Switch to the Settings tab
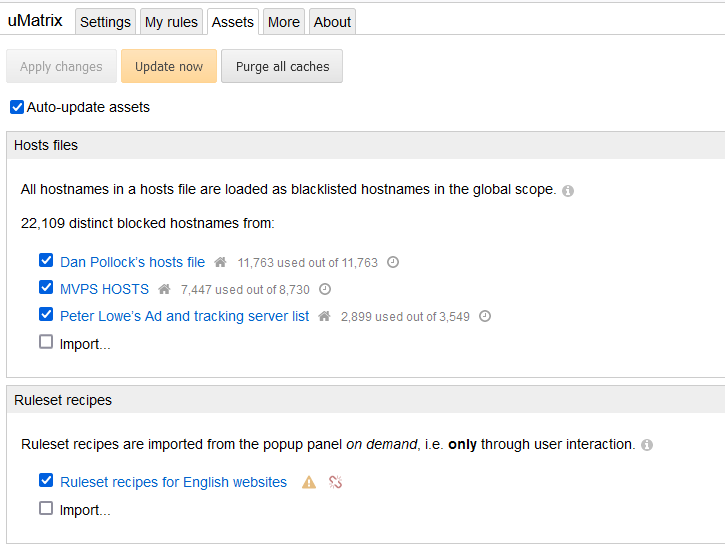Image resolution: width=725 pixels, height=556 pixels. point(105,22)
